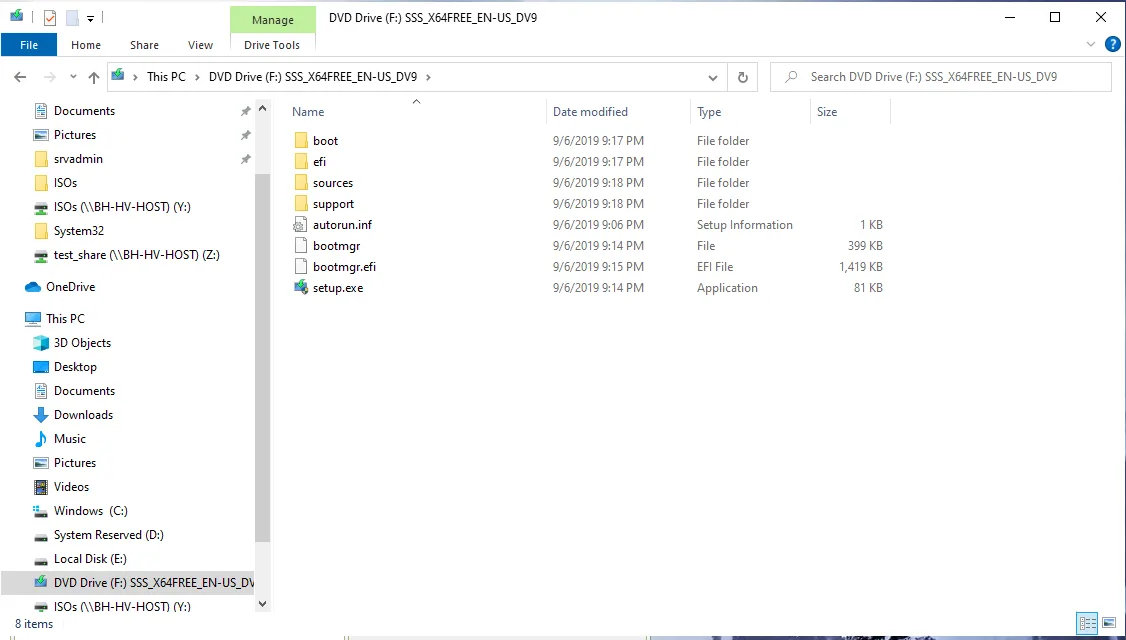This screenshot has height=640, width=1126.
Task: Refresh the DVD Drive folder view
Action: [x=743, y=77]
